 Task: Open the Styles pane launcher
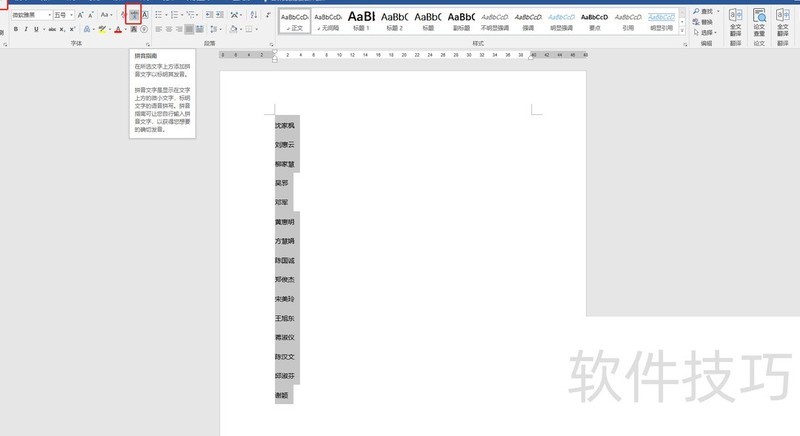[x=685, y=44]
